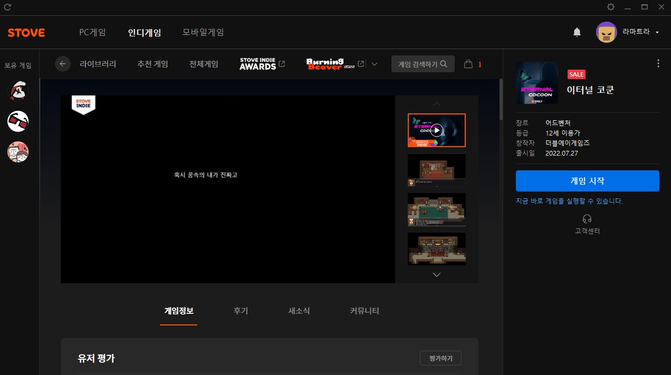Open the settings gear in title bar
The width and height of the screenshot is (671, 375).
tap(611, 7)
